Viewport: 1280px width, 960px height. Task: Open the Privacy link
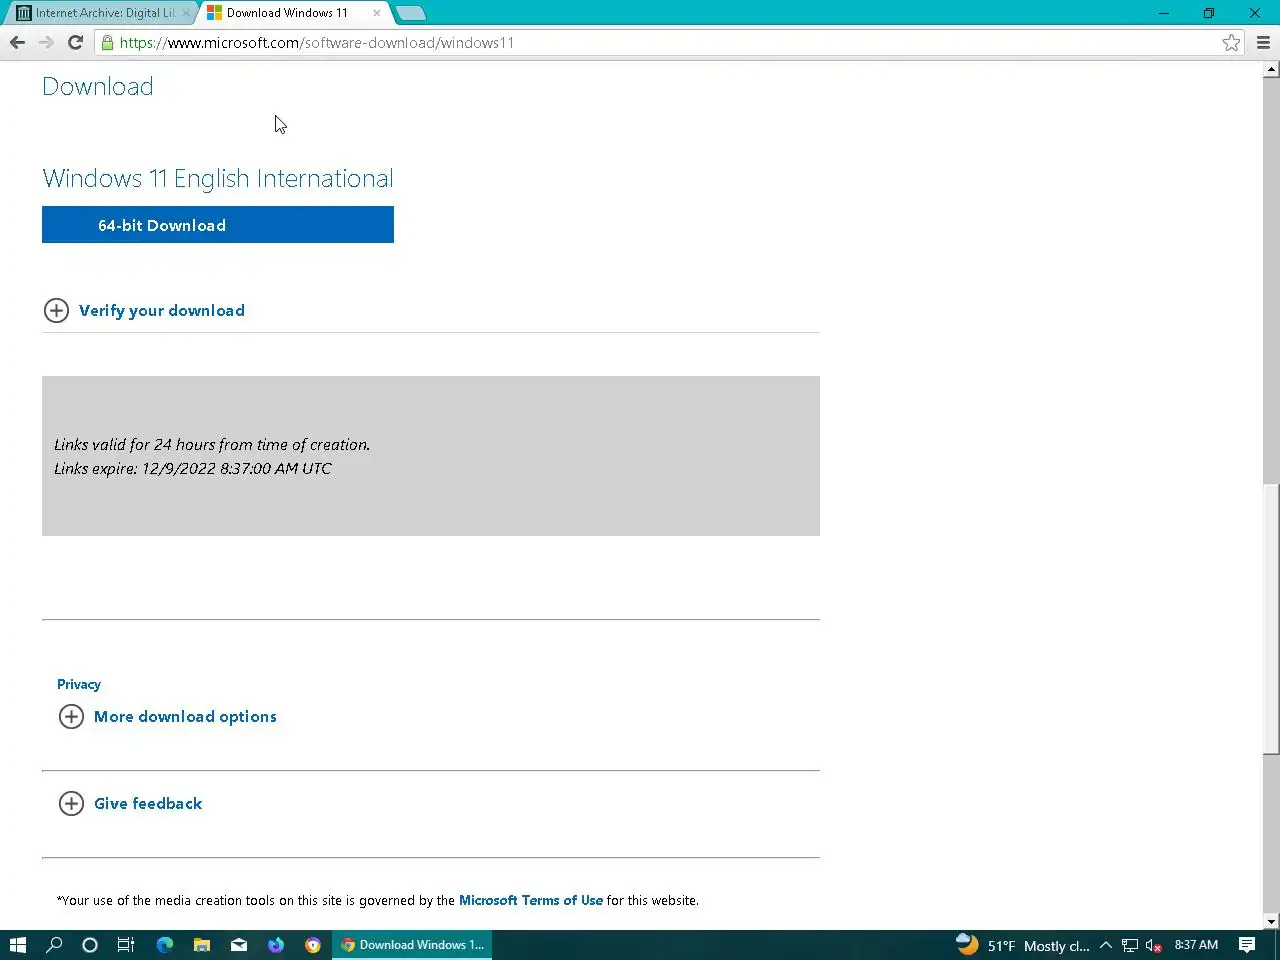pyautogui.click(x=79, y=684)
